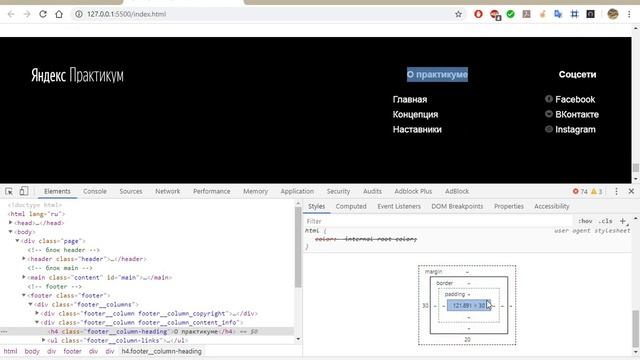This screenshot has width=640, height=360.
Task: Expand the main class content node
Action: [24, 277]
